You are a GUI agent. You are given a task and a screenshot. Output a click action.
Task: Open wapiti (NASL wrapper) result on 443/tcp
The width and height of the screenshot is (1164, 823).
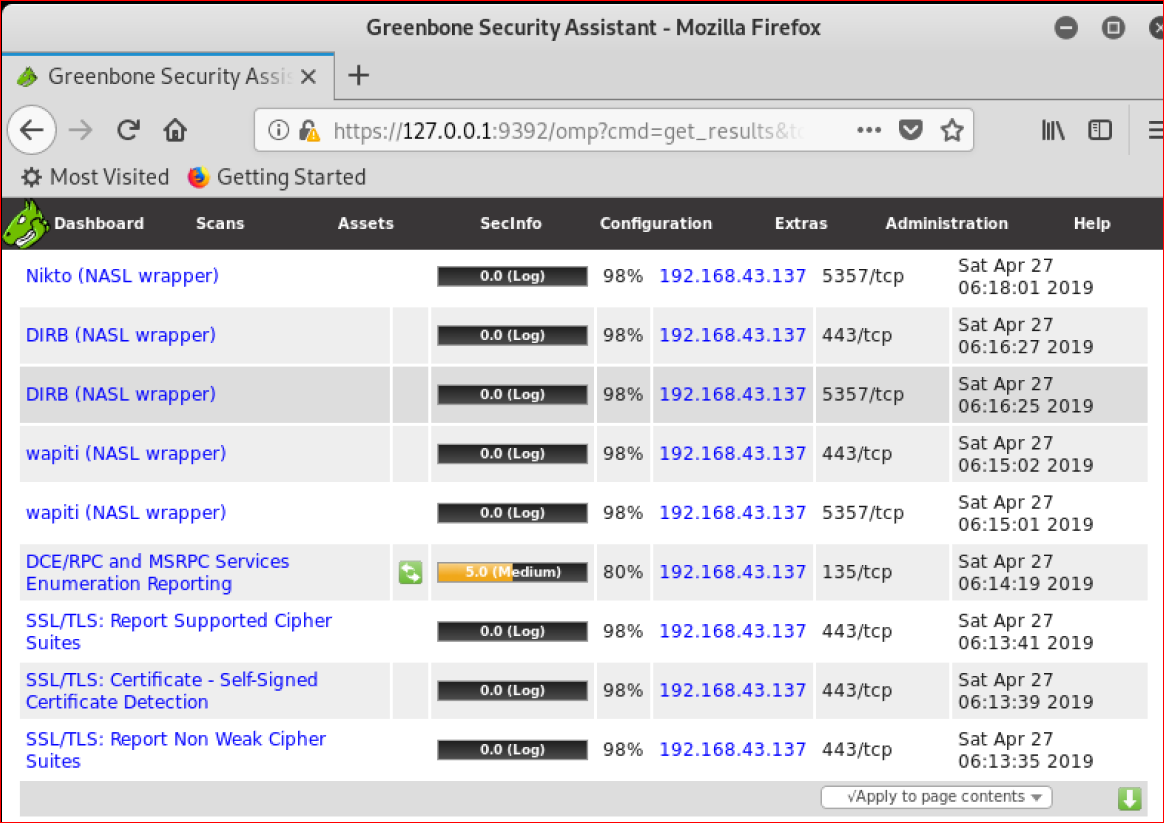click(x=126, y=453)
